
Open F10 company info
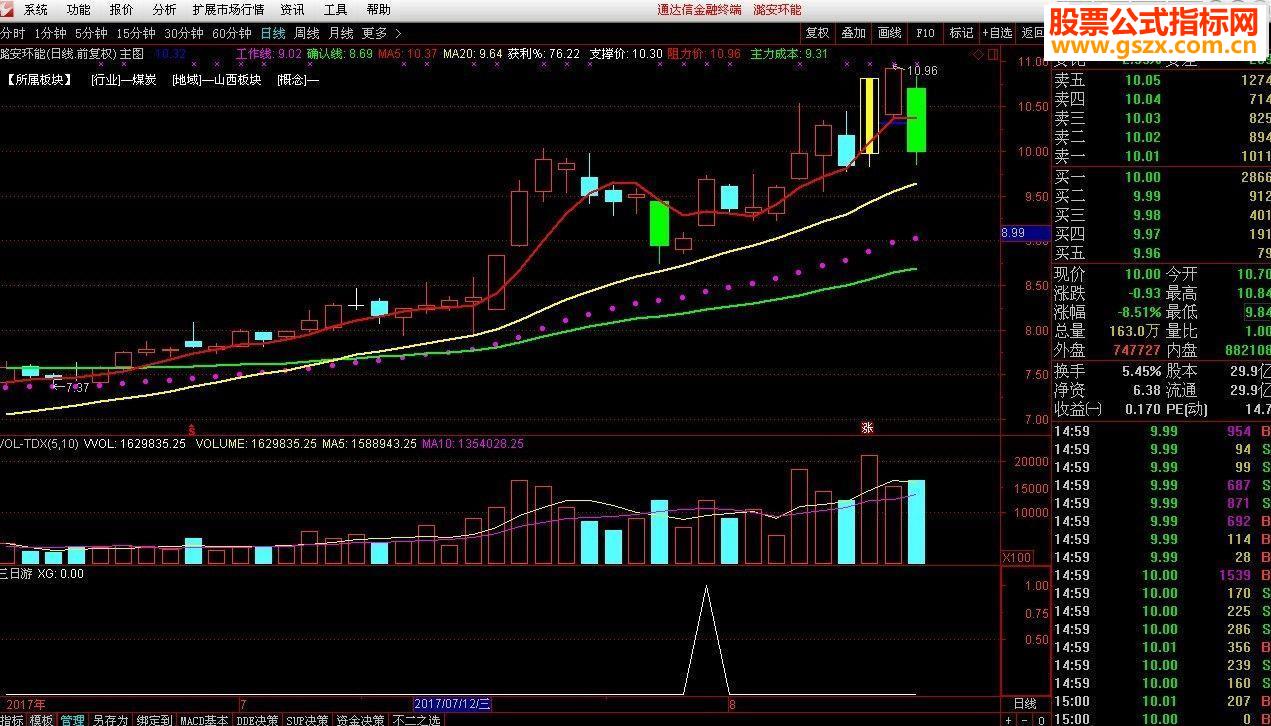pos(925,33)
